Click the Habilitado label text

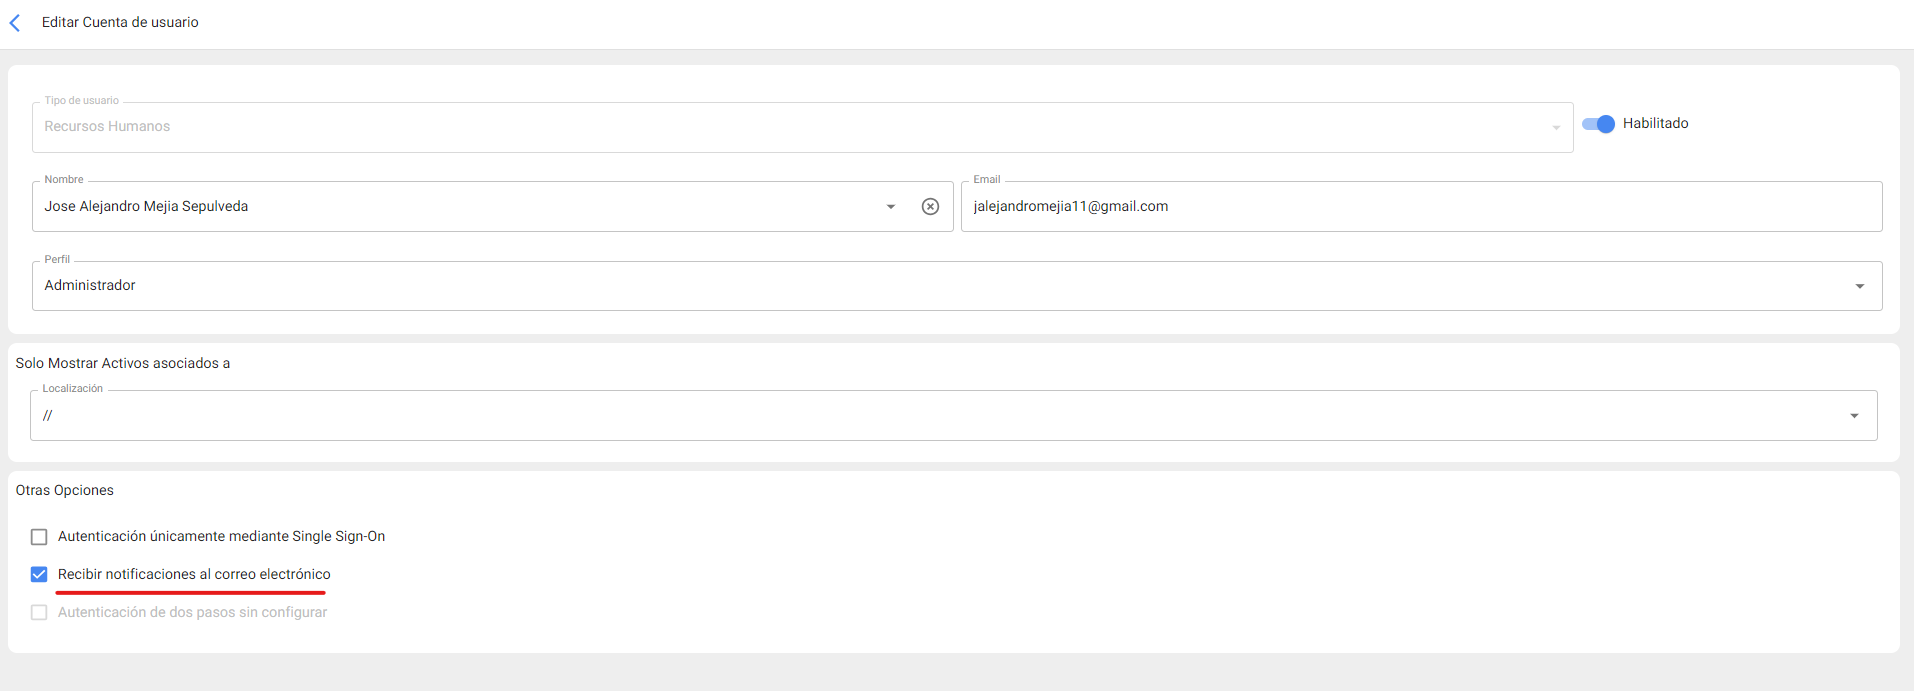click(x=1655, y=124)
